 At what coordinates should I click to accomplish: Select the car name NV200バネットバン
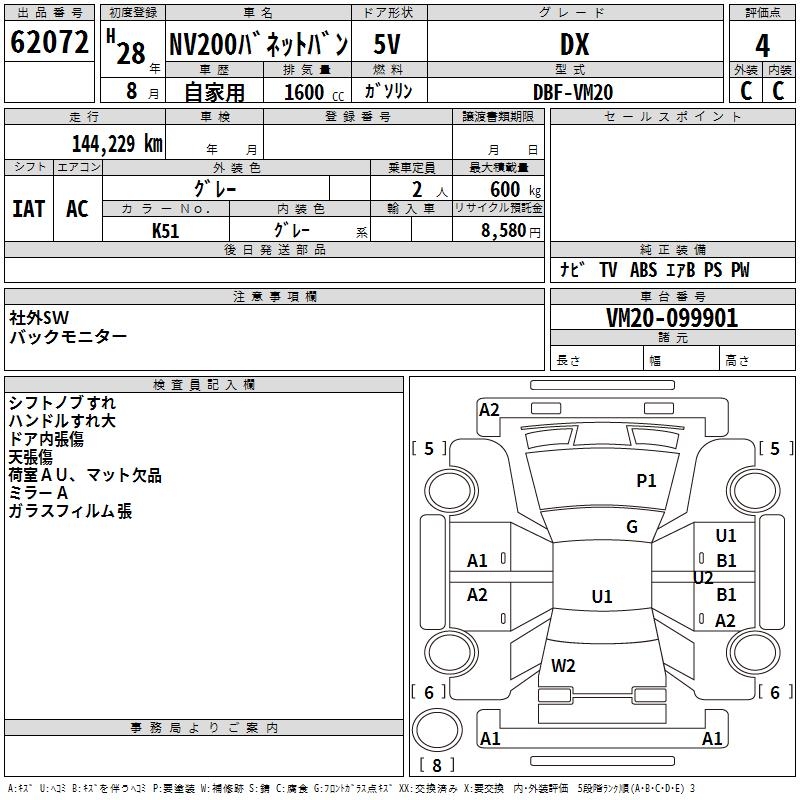(x=259, y=44)
